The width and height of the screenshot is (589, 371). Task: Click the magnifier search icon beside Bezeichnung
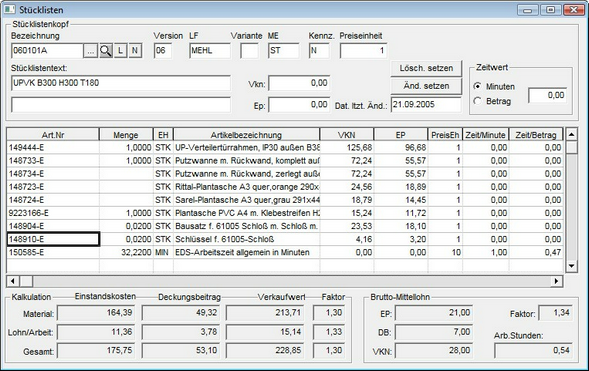(x=106, y=51)
